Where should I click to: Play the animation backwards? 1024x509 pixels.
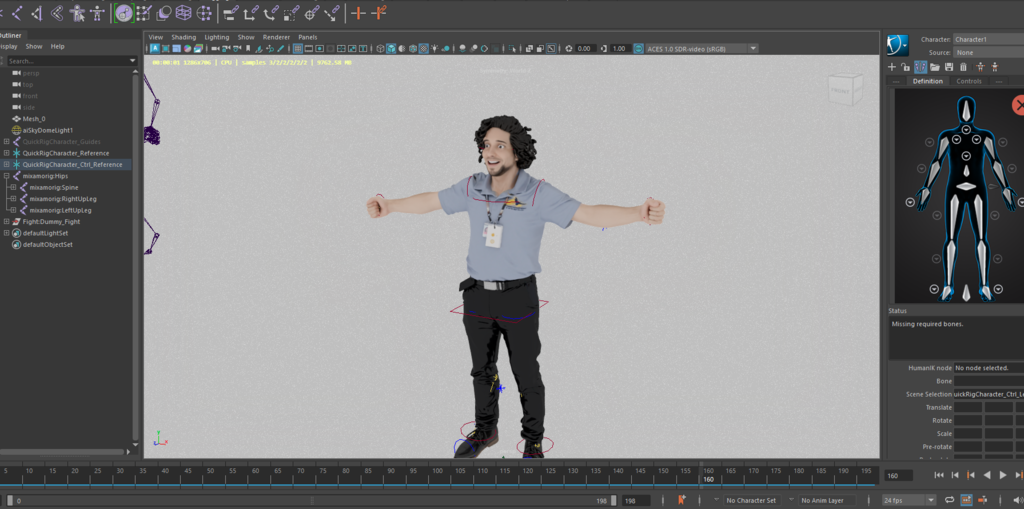point(987,475)
